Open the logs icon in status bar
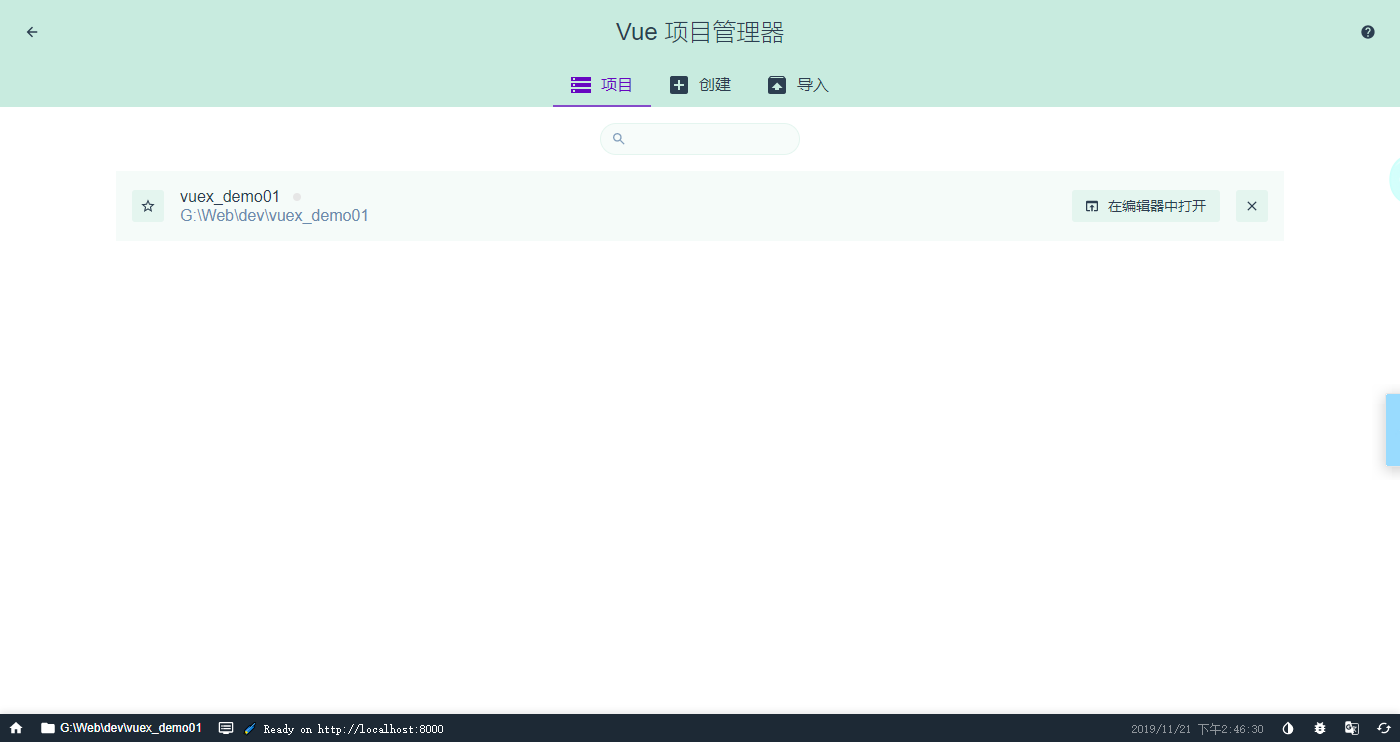The image size is (1400, 742). tap(226, 729)
